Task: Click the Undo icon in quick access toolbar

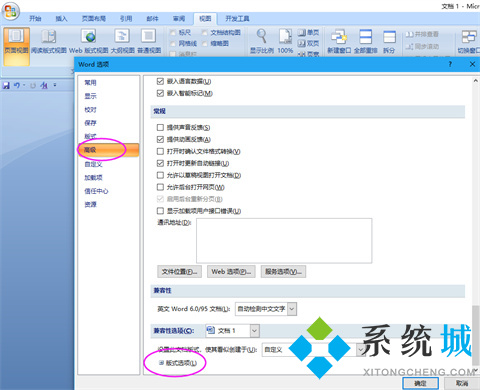Action: tap(17, 86)
